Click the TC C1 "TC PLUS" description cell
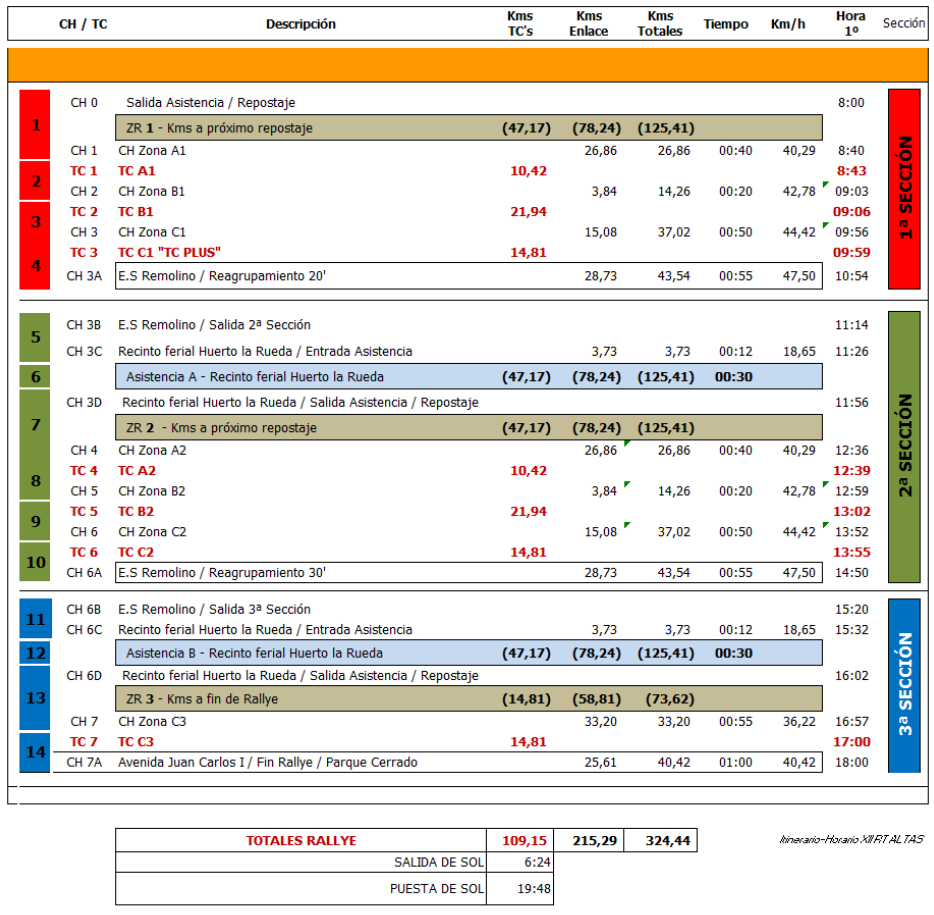Image resolution: width=934 pixels, height=915 pixels. [169, 253]
